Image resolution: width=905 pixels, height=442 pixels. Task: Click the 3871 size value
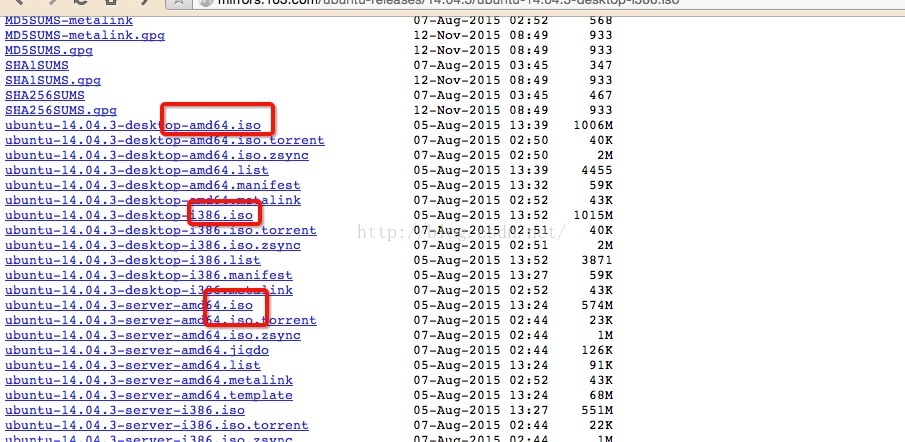pyautogui.click(x=597, y=260)
